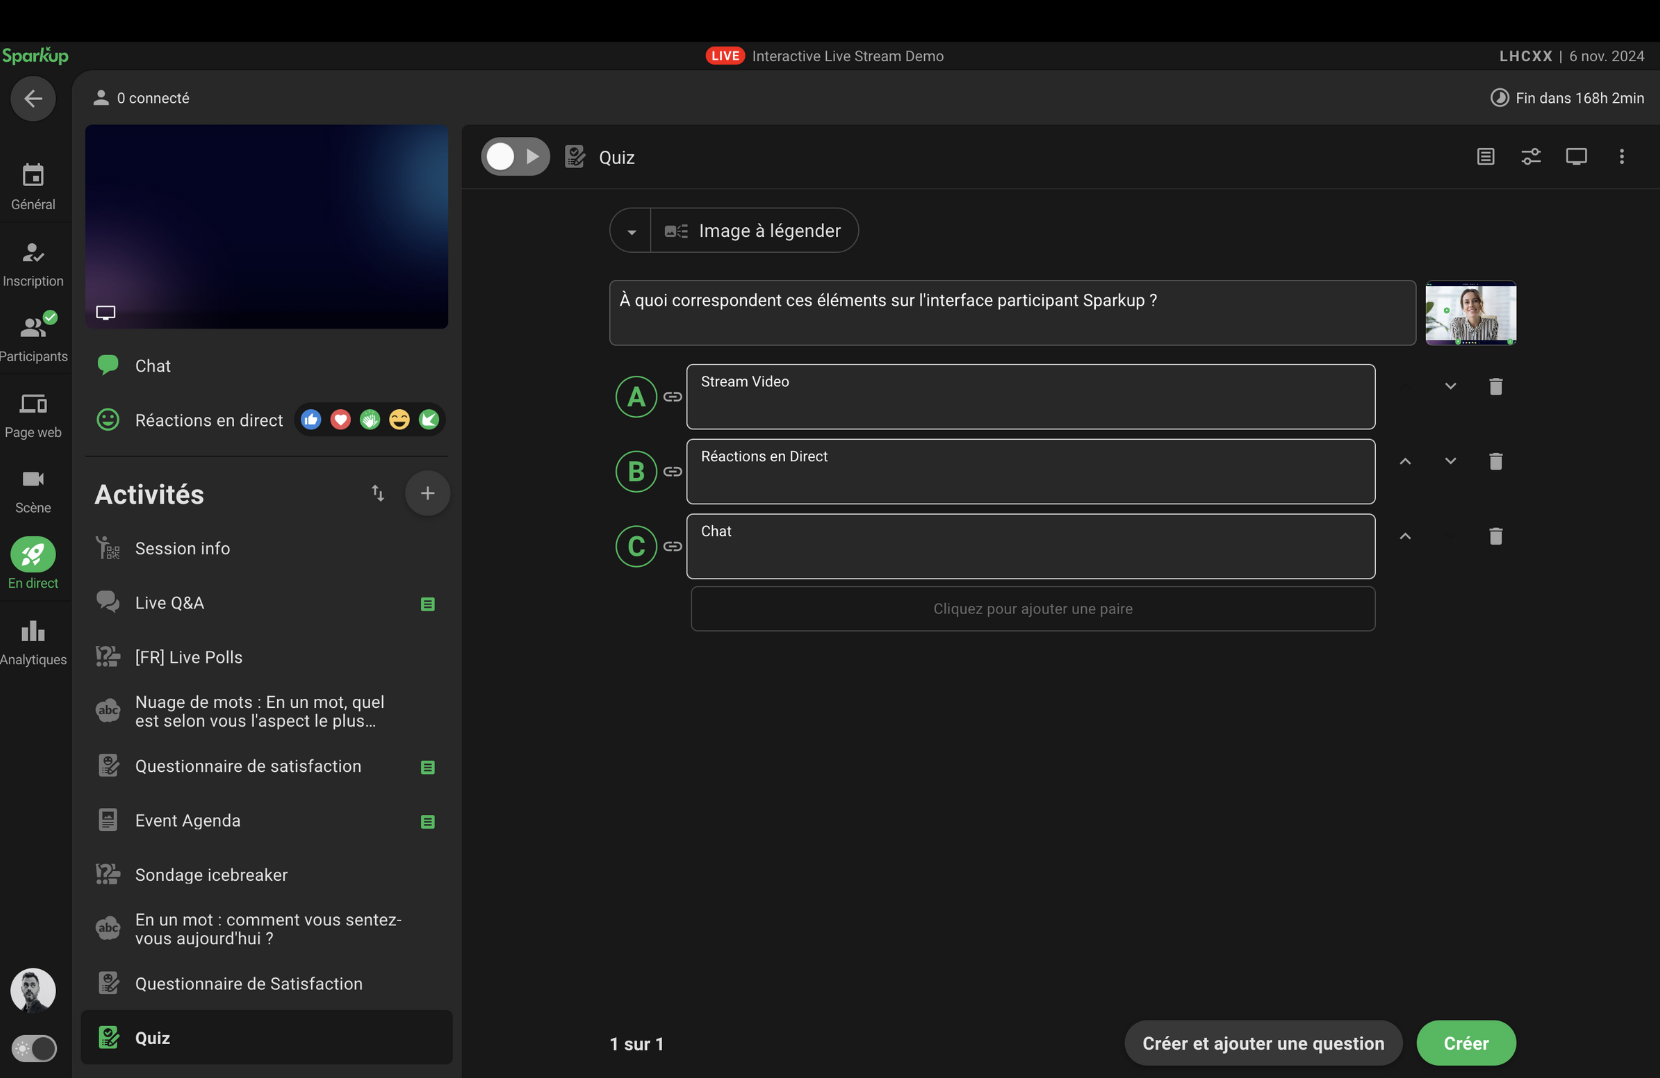Move answer C up with chevron
This screenshot has width=1660, height=1078.
[1405, 536]
